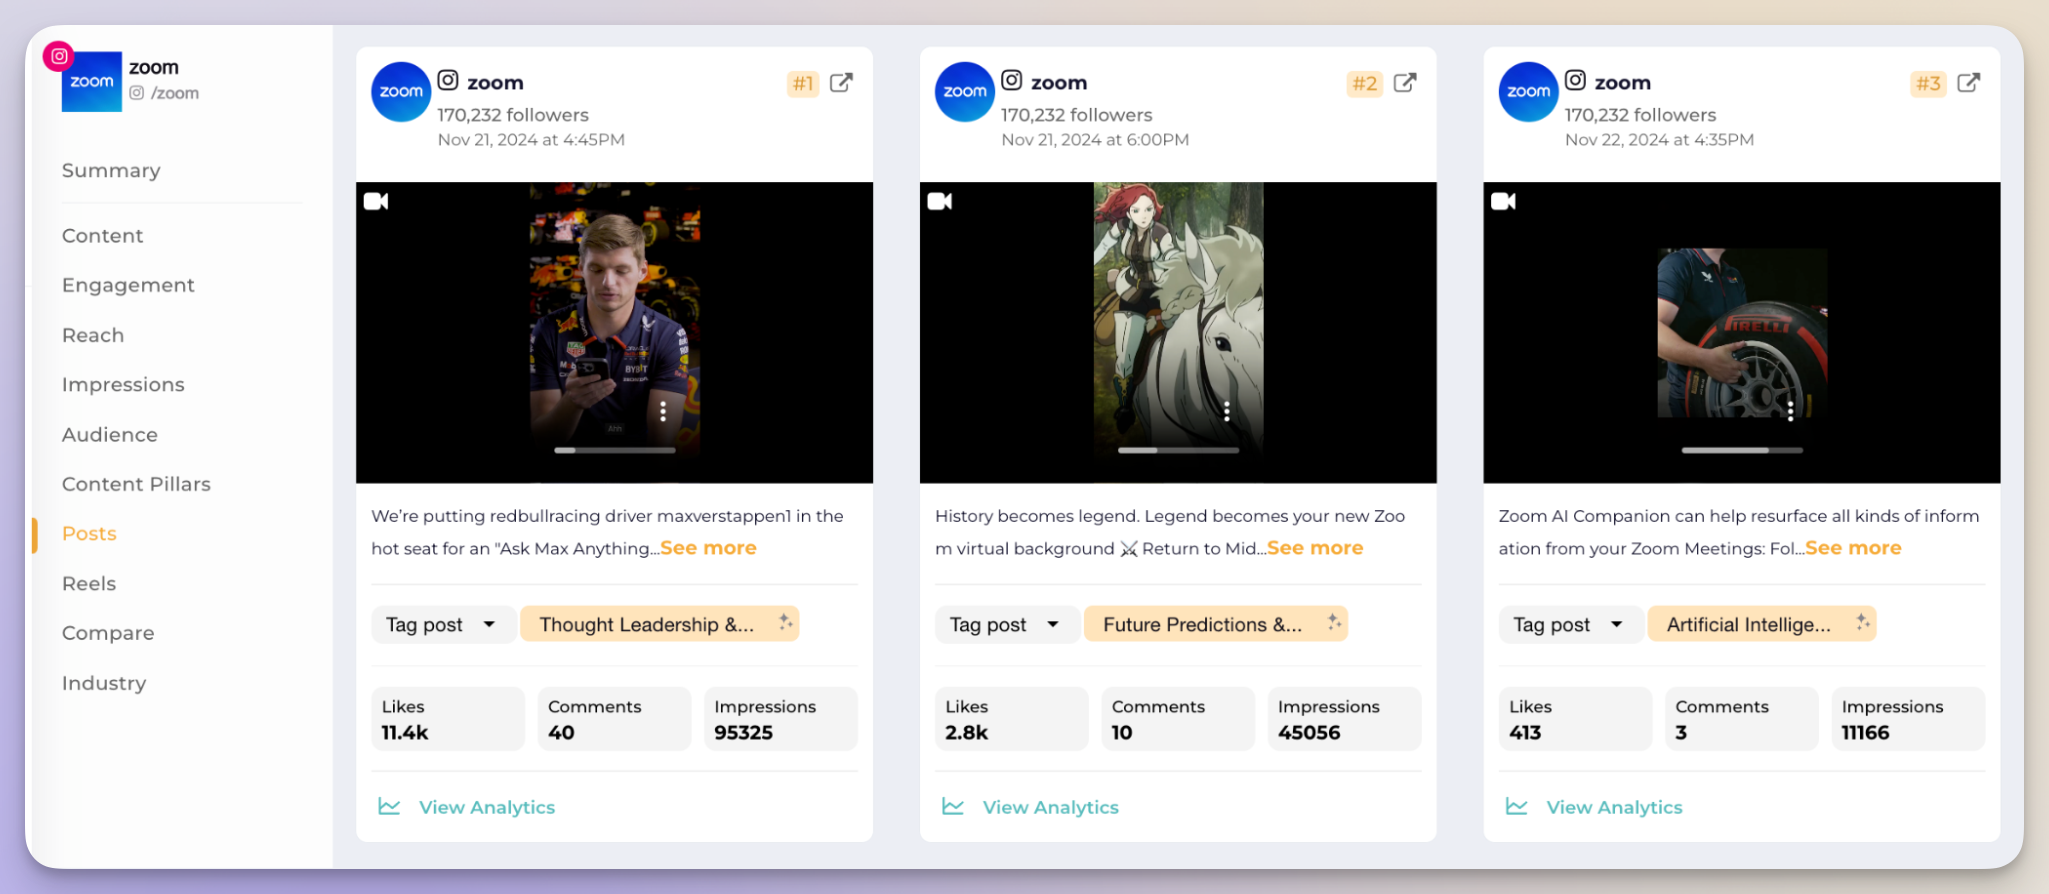Open Reach sidebar item

point(93,335)
